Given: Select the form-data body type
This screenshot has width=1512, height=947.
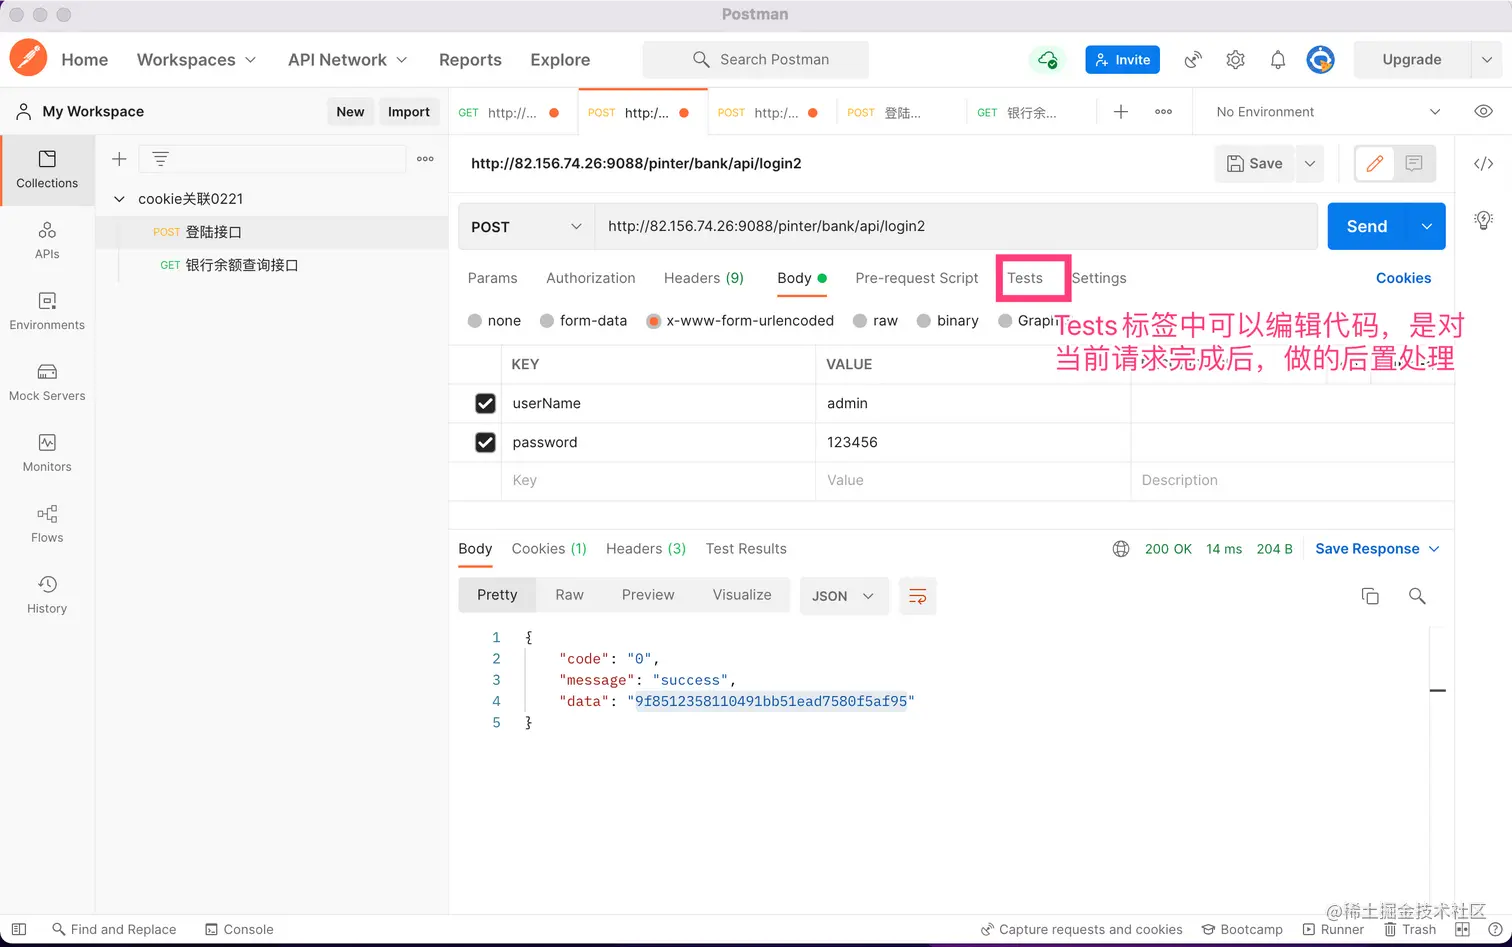Looking at the screenshot, I should (547, 321).
